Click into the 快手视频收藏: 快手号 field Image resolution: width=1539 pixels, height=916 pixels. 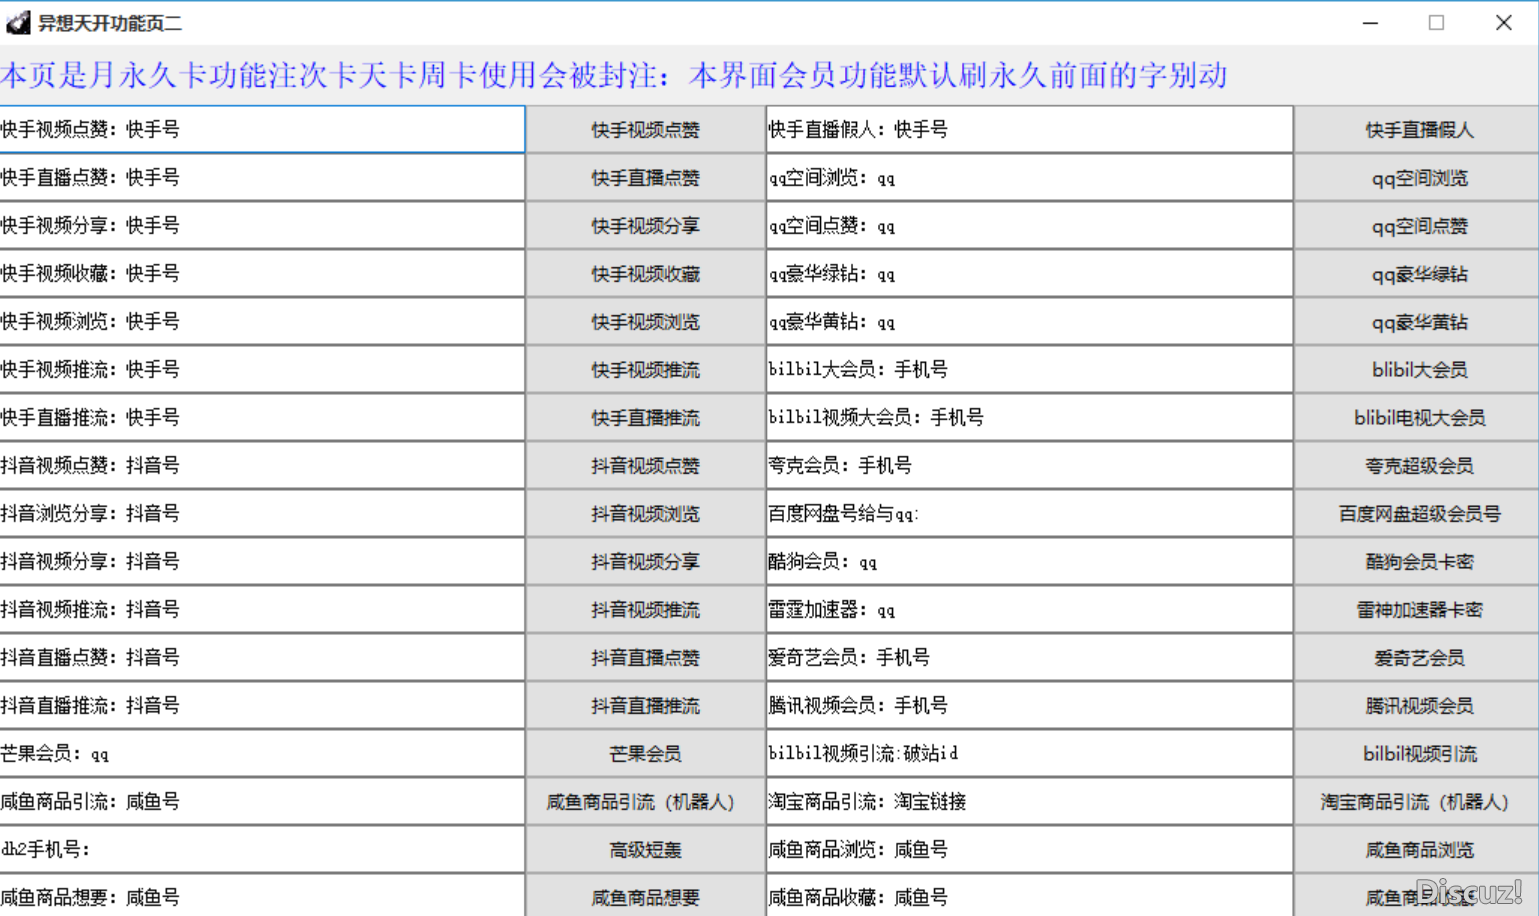point(262,274)
